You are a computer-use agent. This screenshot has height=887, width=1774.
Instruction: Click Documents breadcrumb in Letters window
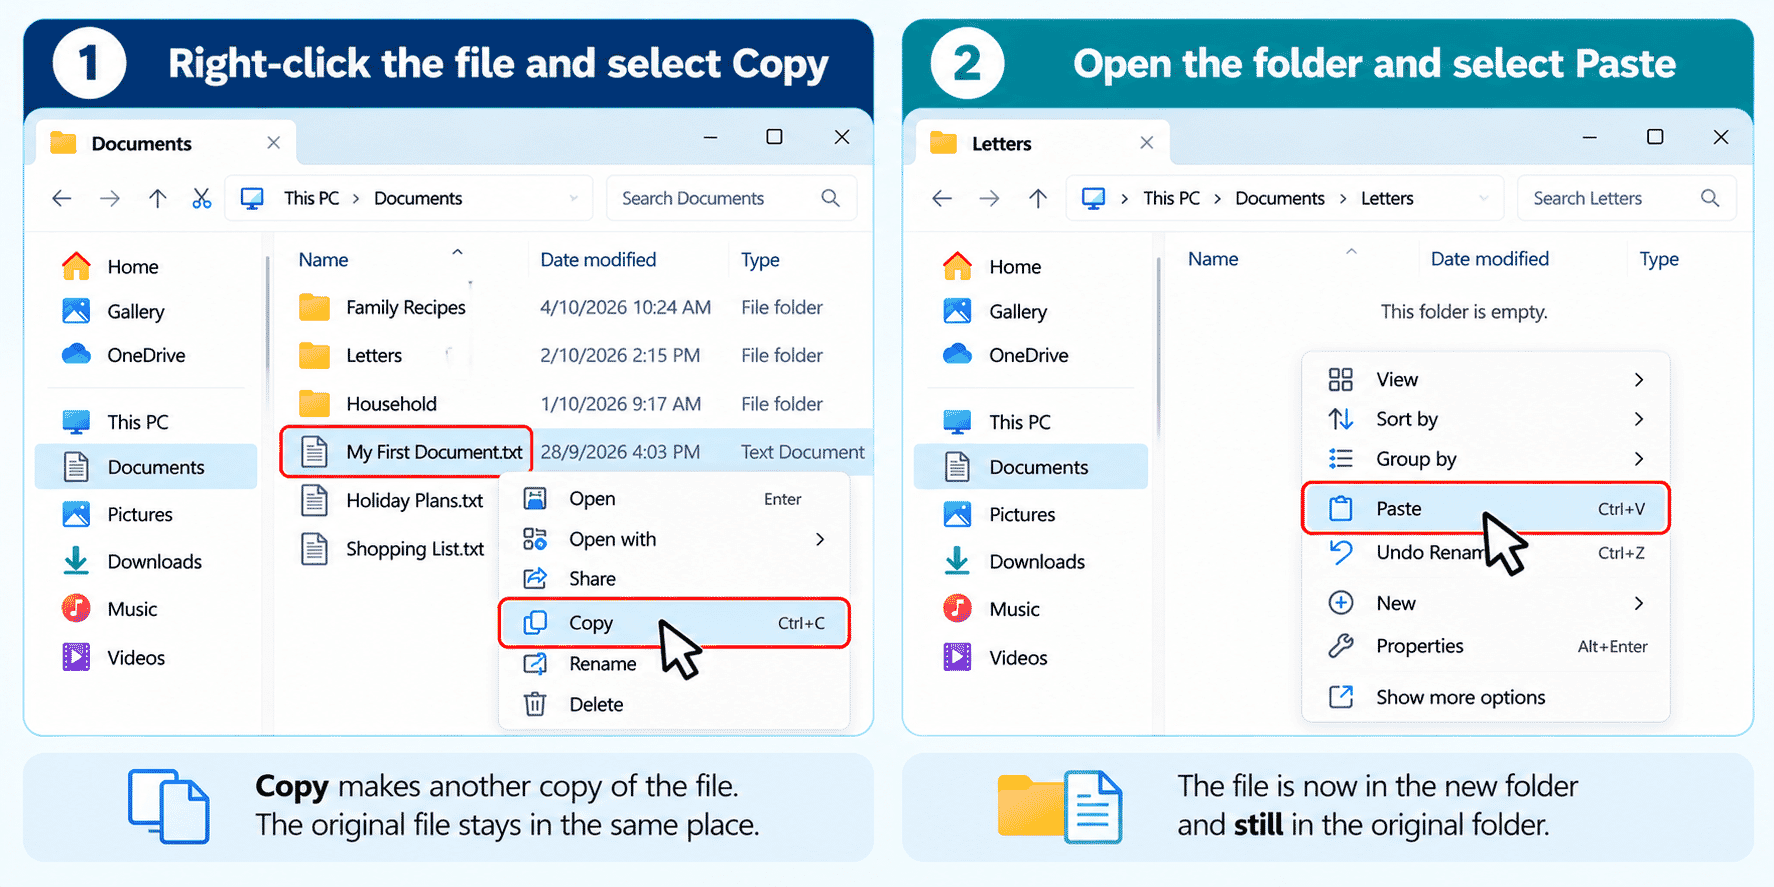(x=1279, y=198)
